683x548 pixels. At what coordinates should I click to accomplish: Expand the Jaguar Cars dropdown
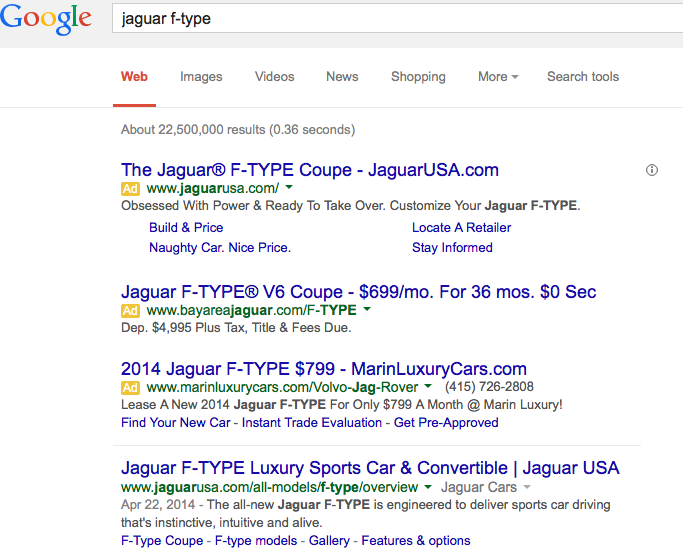click(485, 487)
